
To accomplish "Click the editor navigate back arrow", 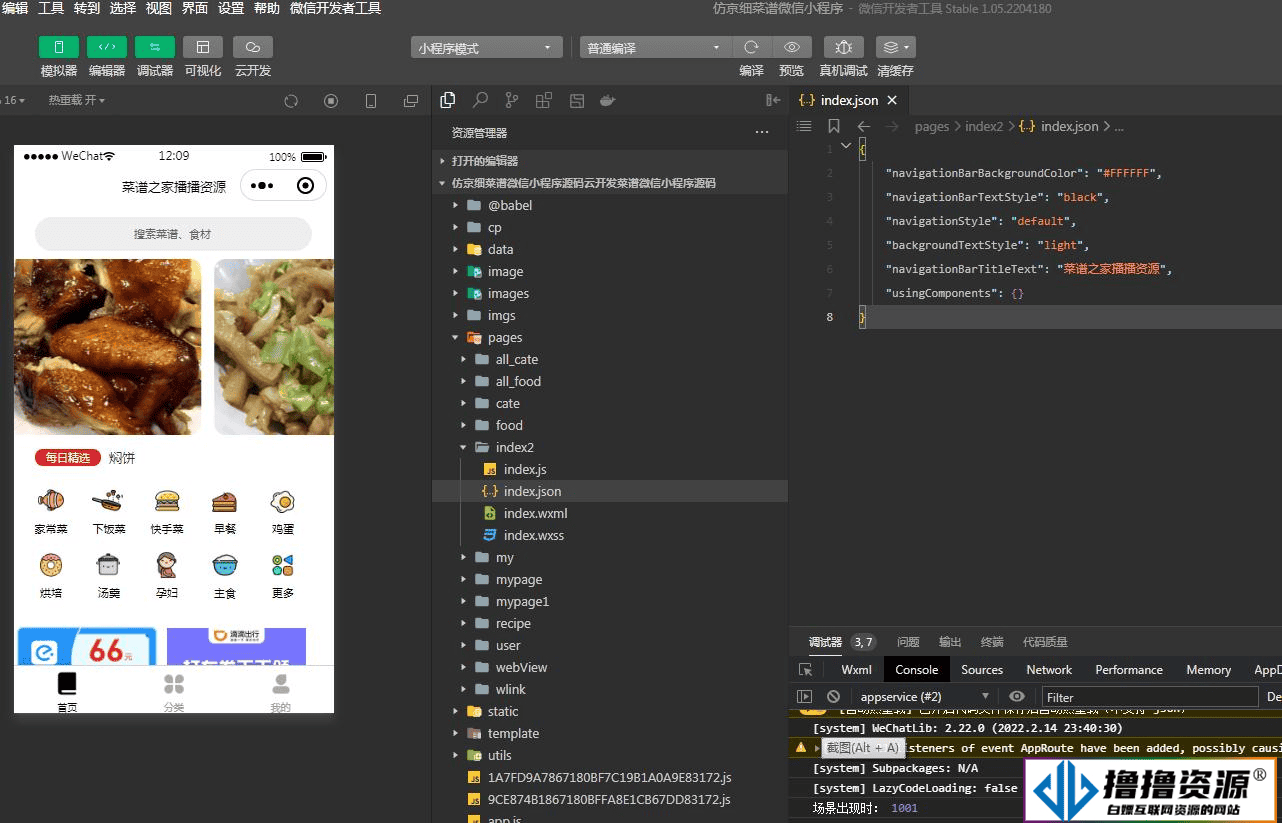I will pos(864,126).
